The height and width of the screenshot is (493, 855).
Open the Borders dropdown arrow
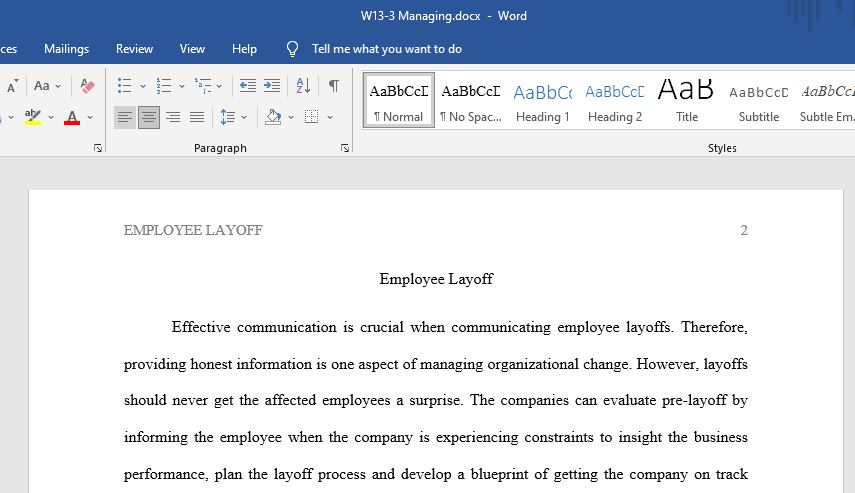pos(330,117)
